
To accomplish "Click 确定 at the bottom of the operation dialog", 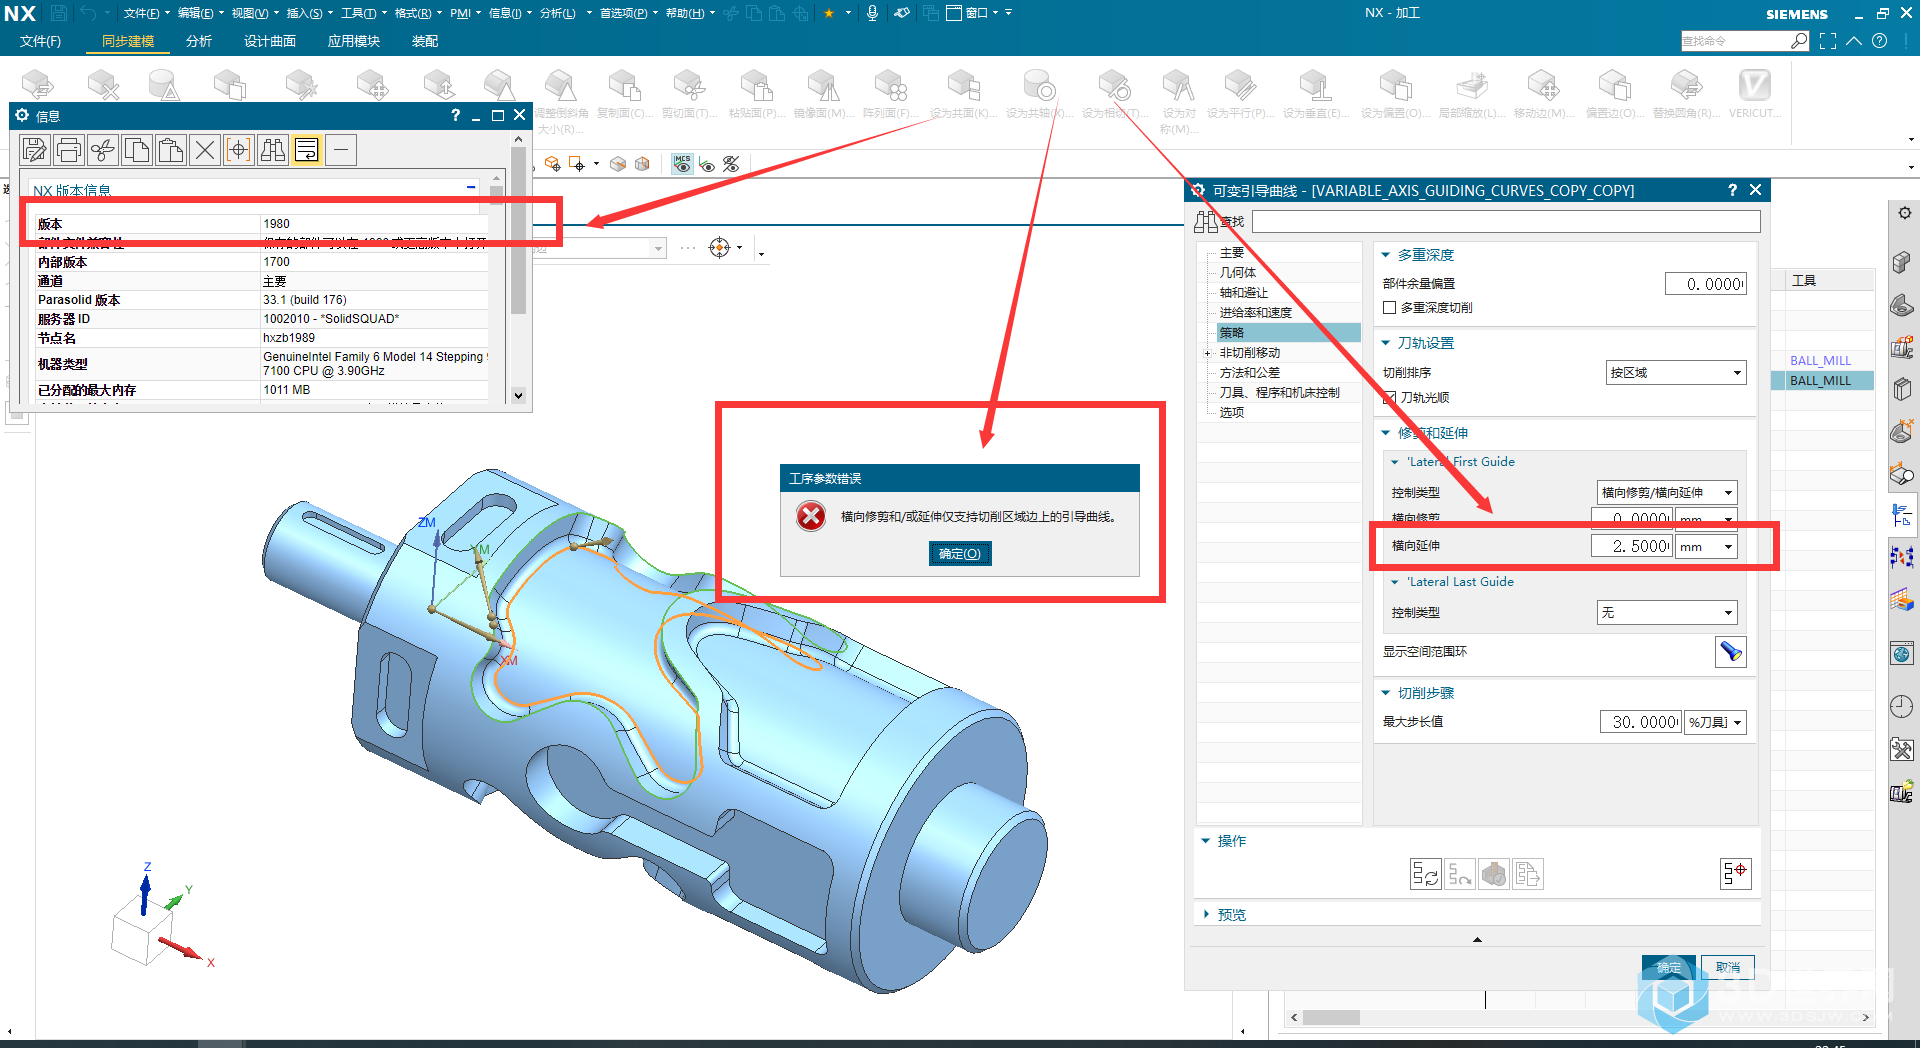I will pyautogui.click(x=1669, y=968).
